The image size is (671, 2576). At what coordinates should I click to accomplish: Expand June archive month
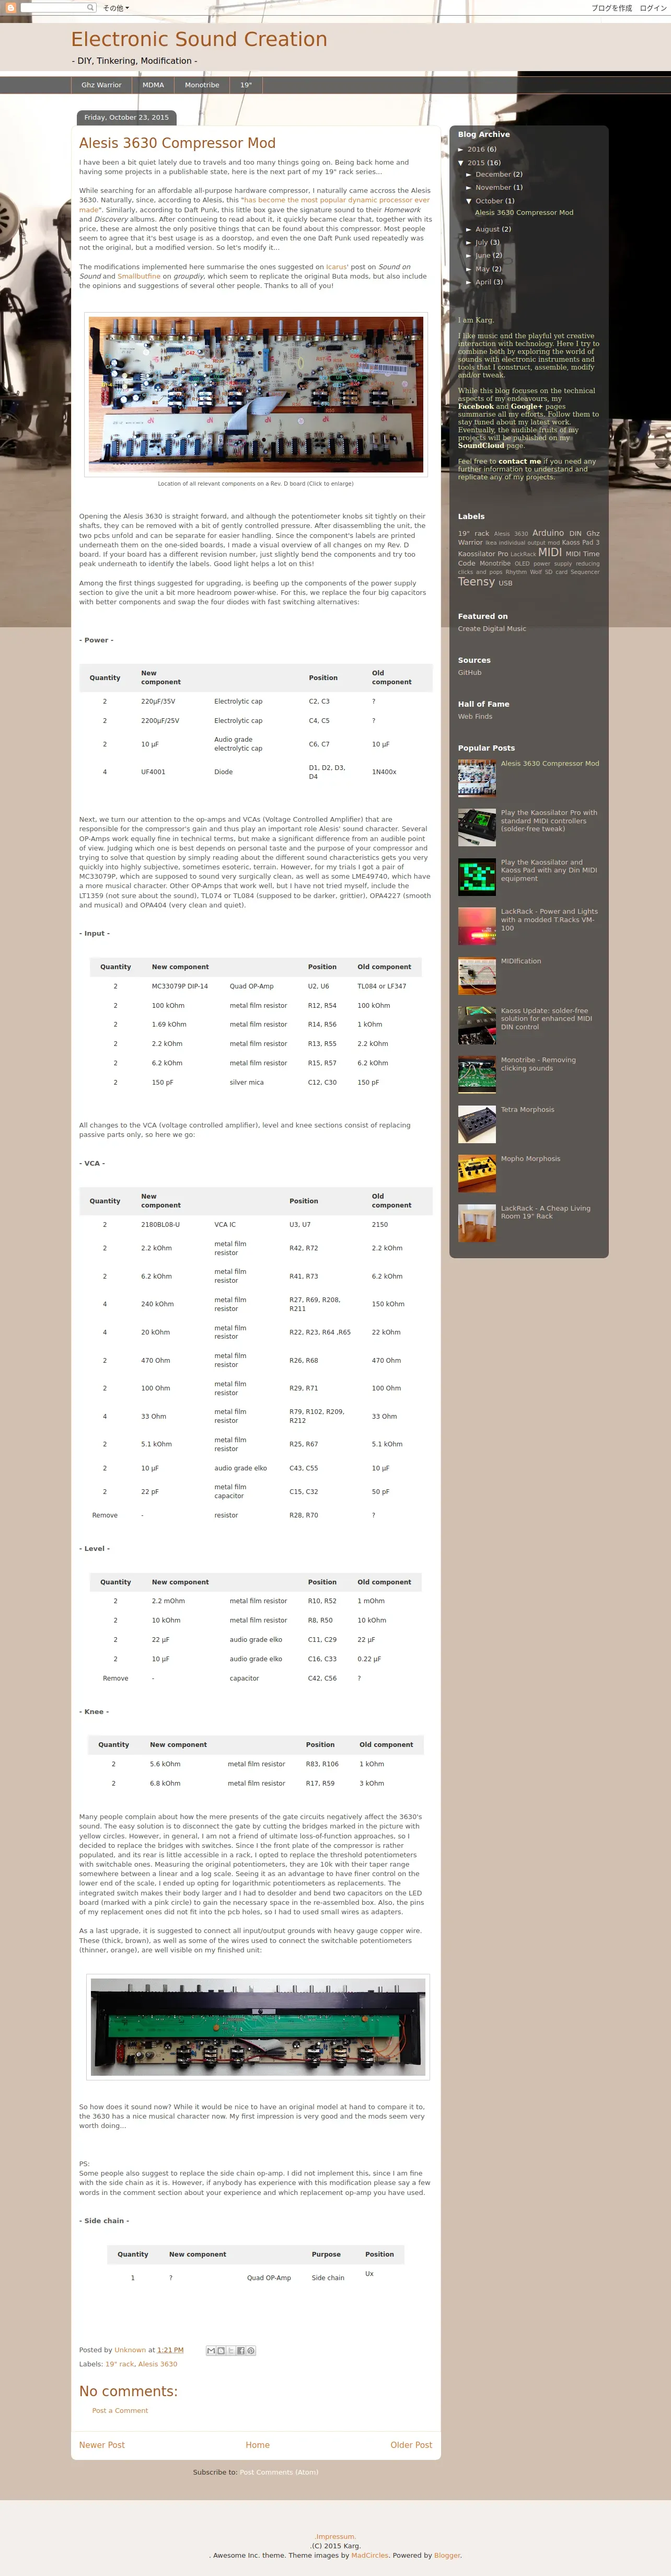point(469,255)
